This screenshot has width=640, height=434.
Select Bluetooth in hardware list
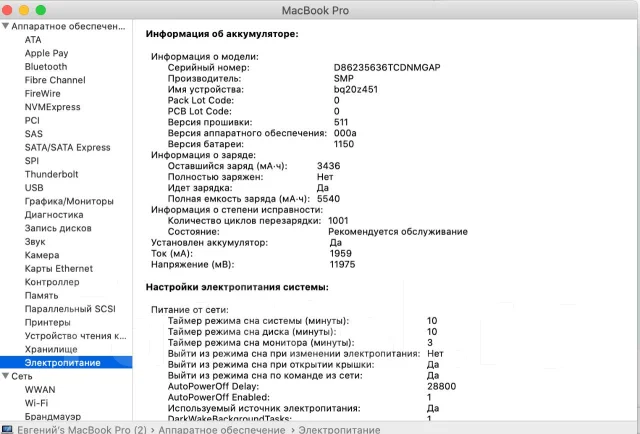46,67
